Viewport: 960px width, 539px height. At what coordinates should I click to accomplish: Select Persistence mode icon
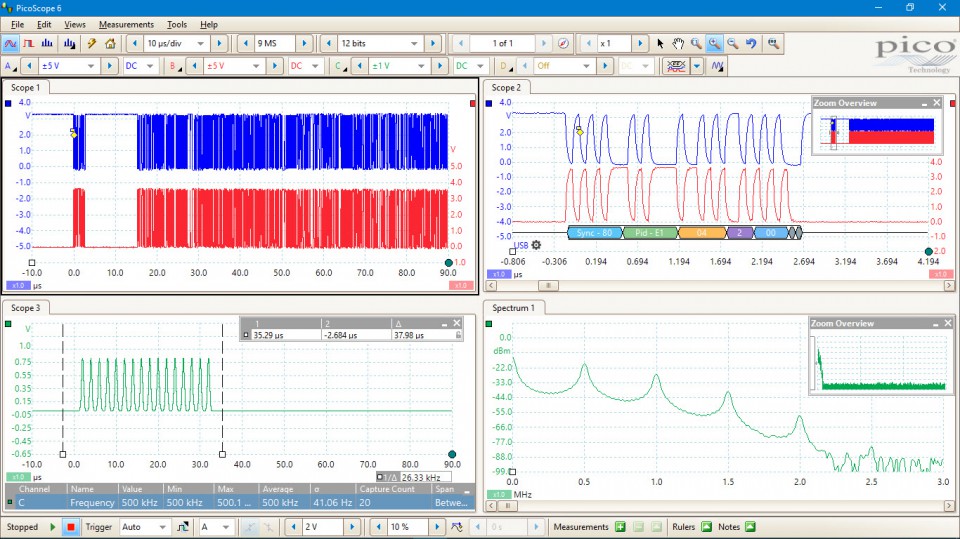tap(30, 44)
